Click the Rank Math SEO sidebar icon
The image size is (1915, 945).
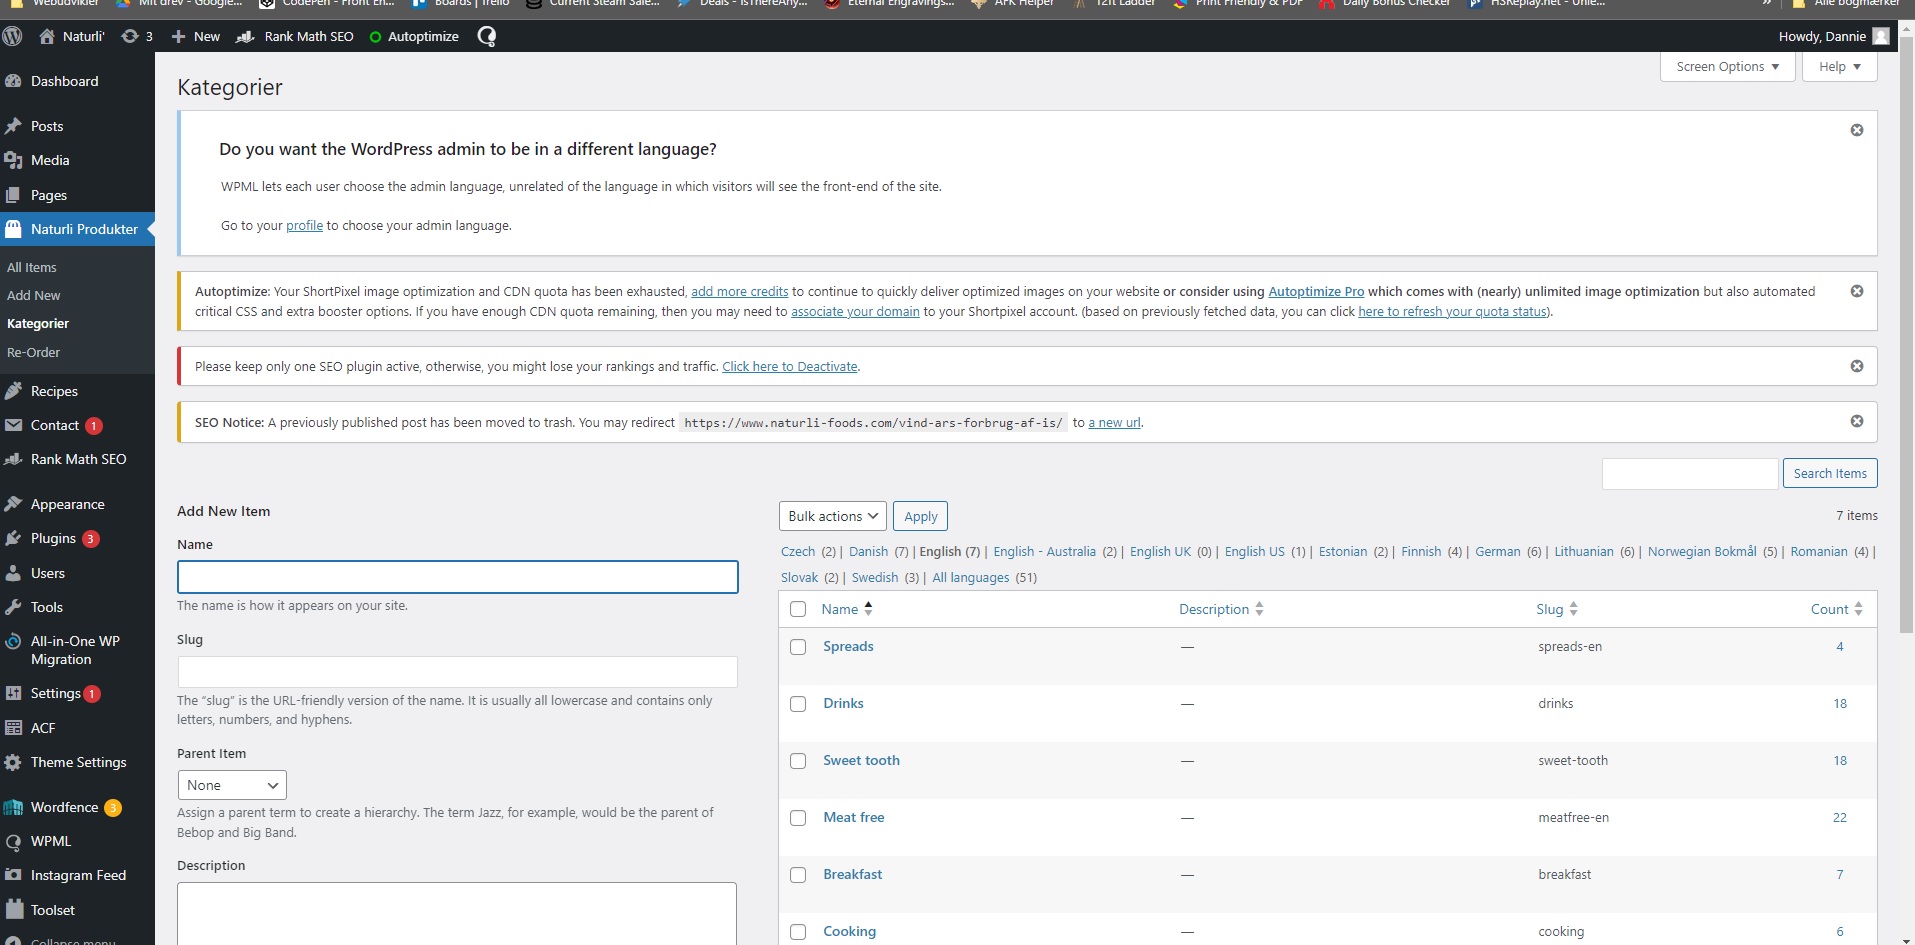(13, 459)
